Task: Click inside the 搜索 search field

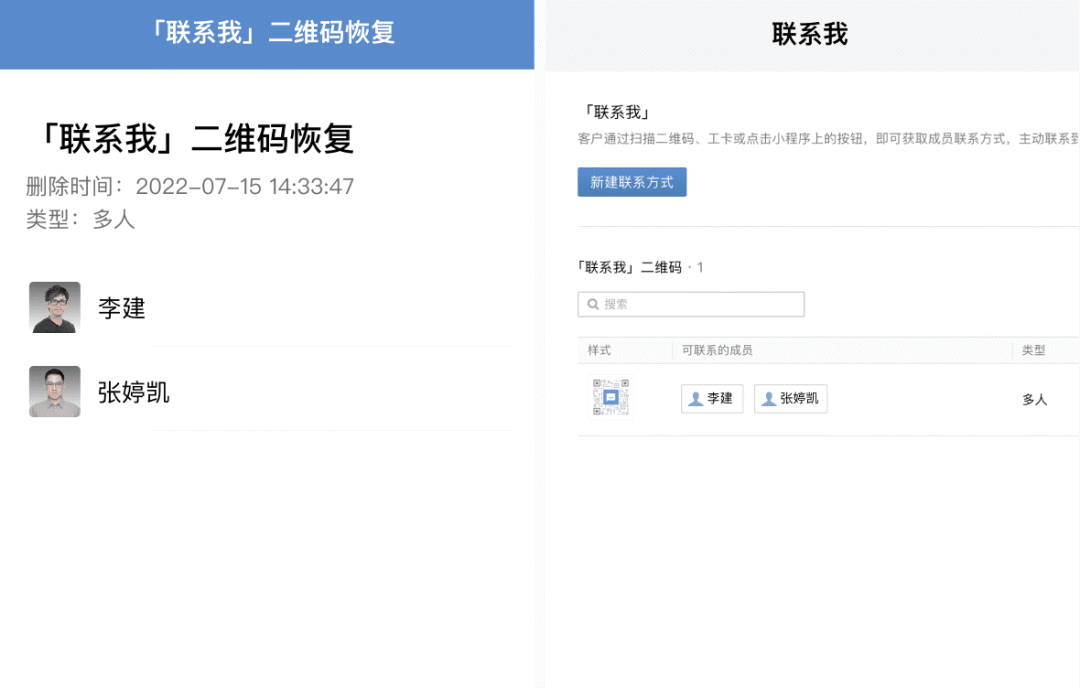Action: 690,304
